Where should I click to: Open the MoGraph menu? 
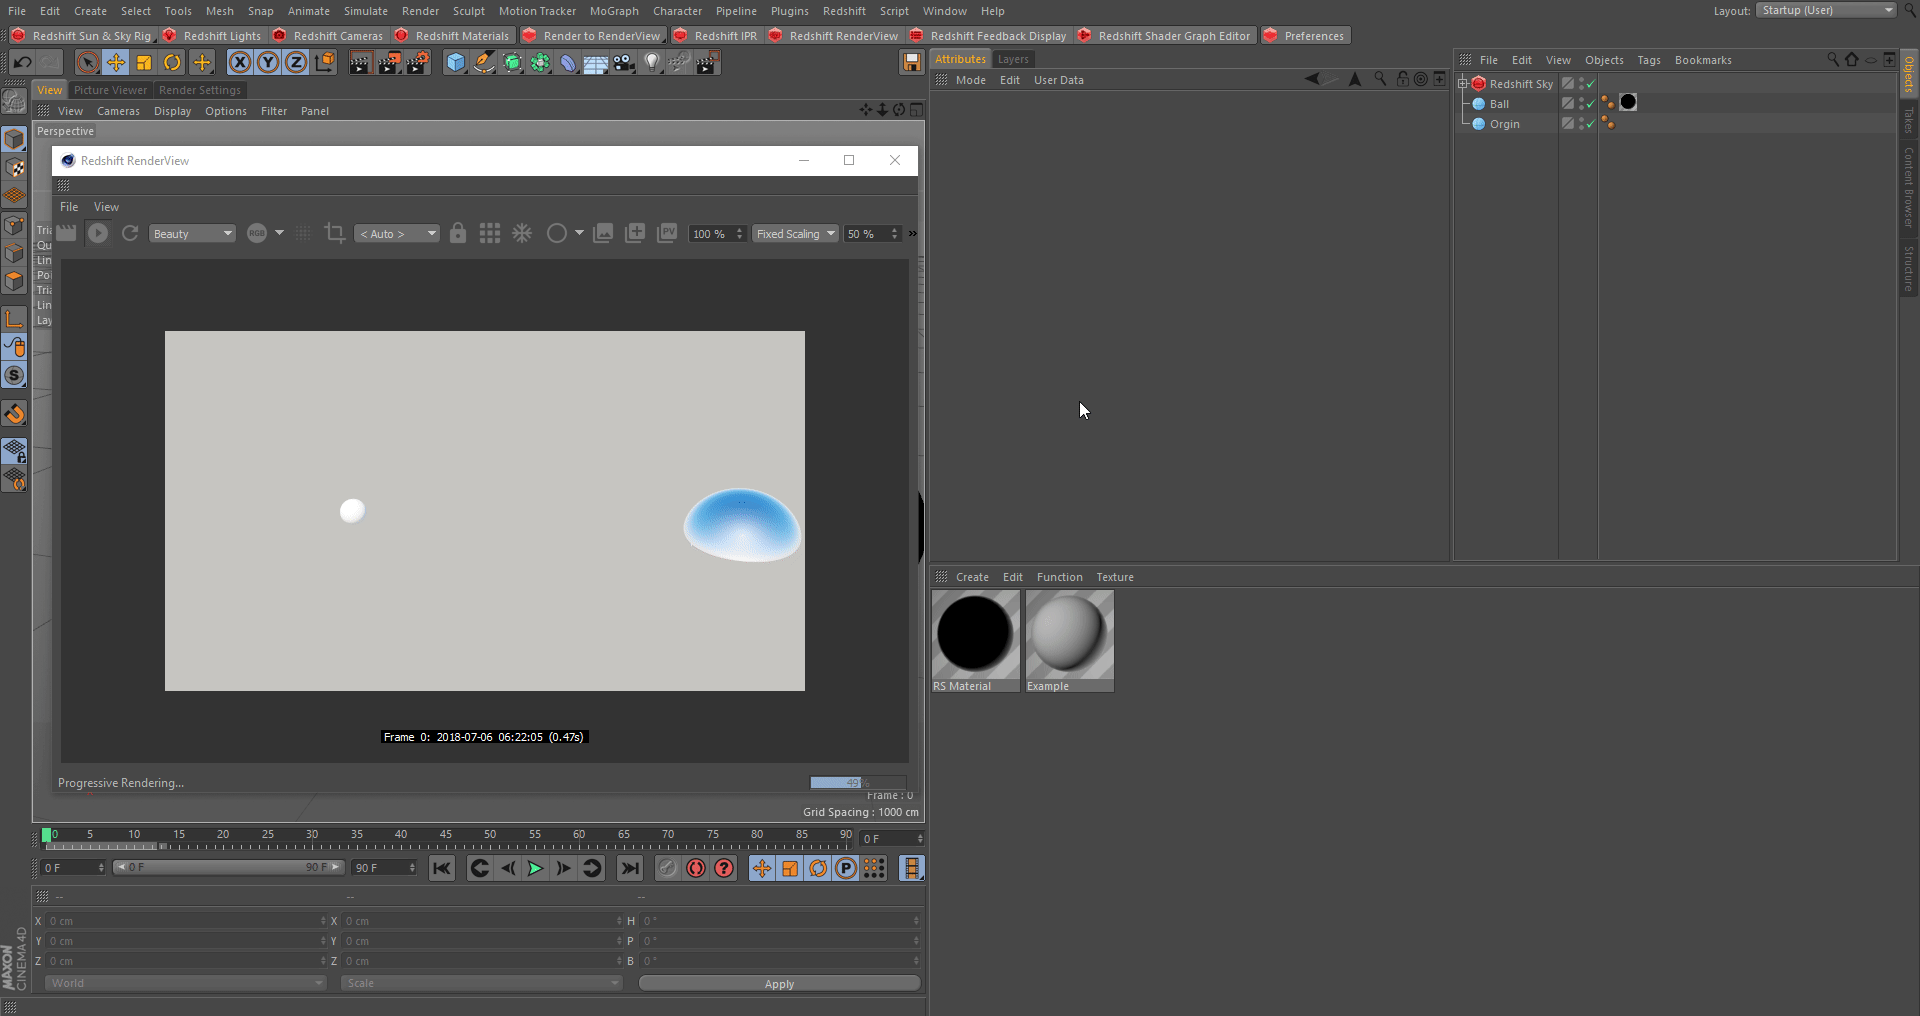[613, 11]
